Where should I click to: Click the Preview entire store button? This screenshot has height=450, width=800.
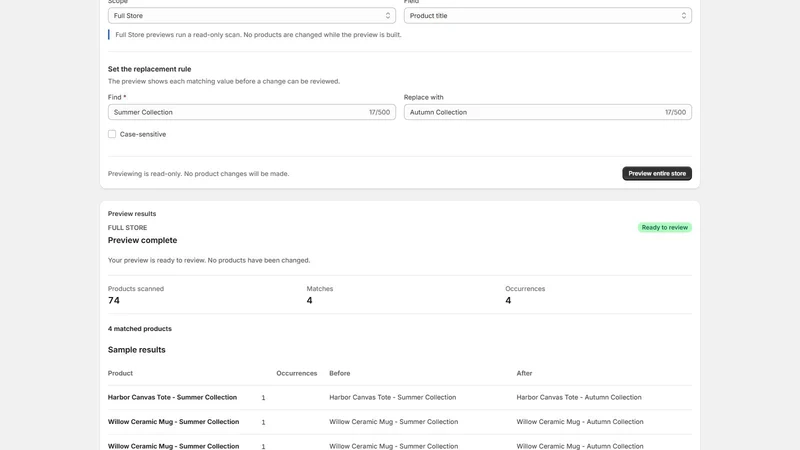click(657, 173)
